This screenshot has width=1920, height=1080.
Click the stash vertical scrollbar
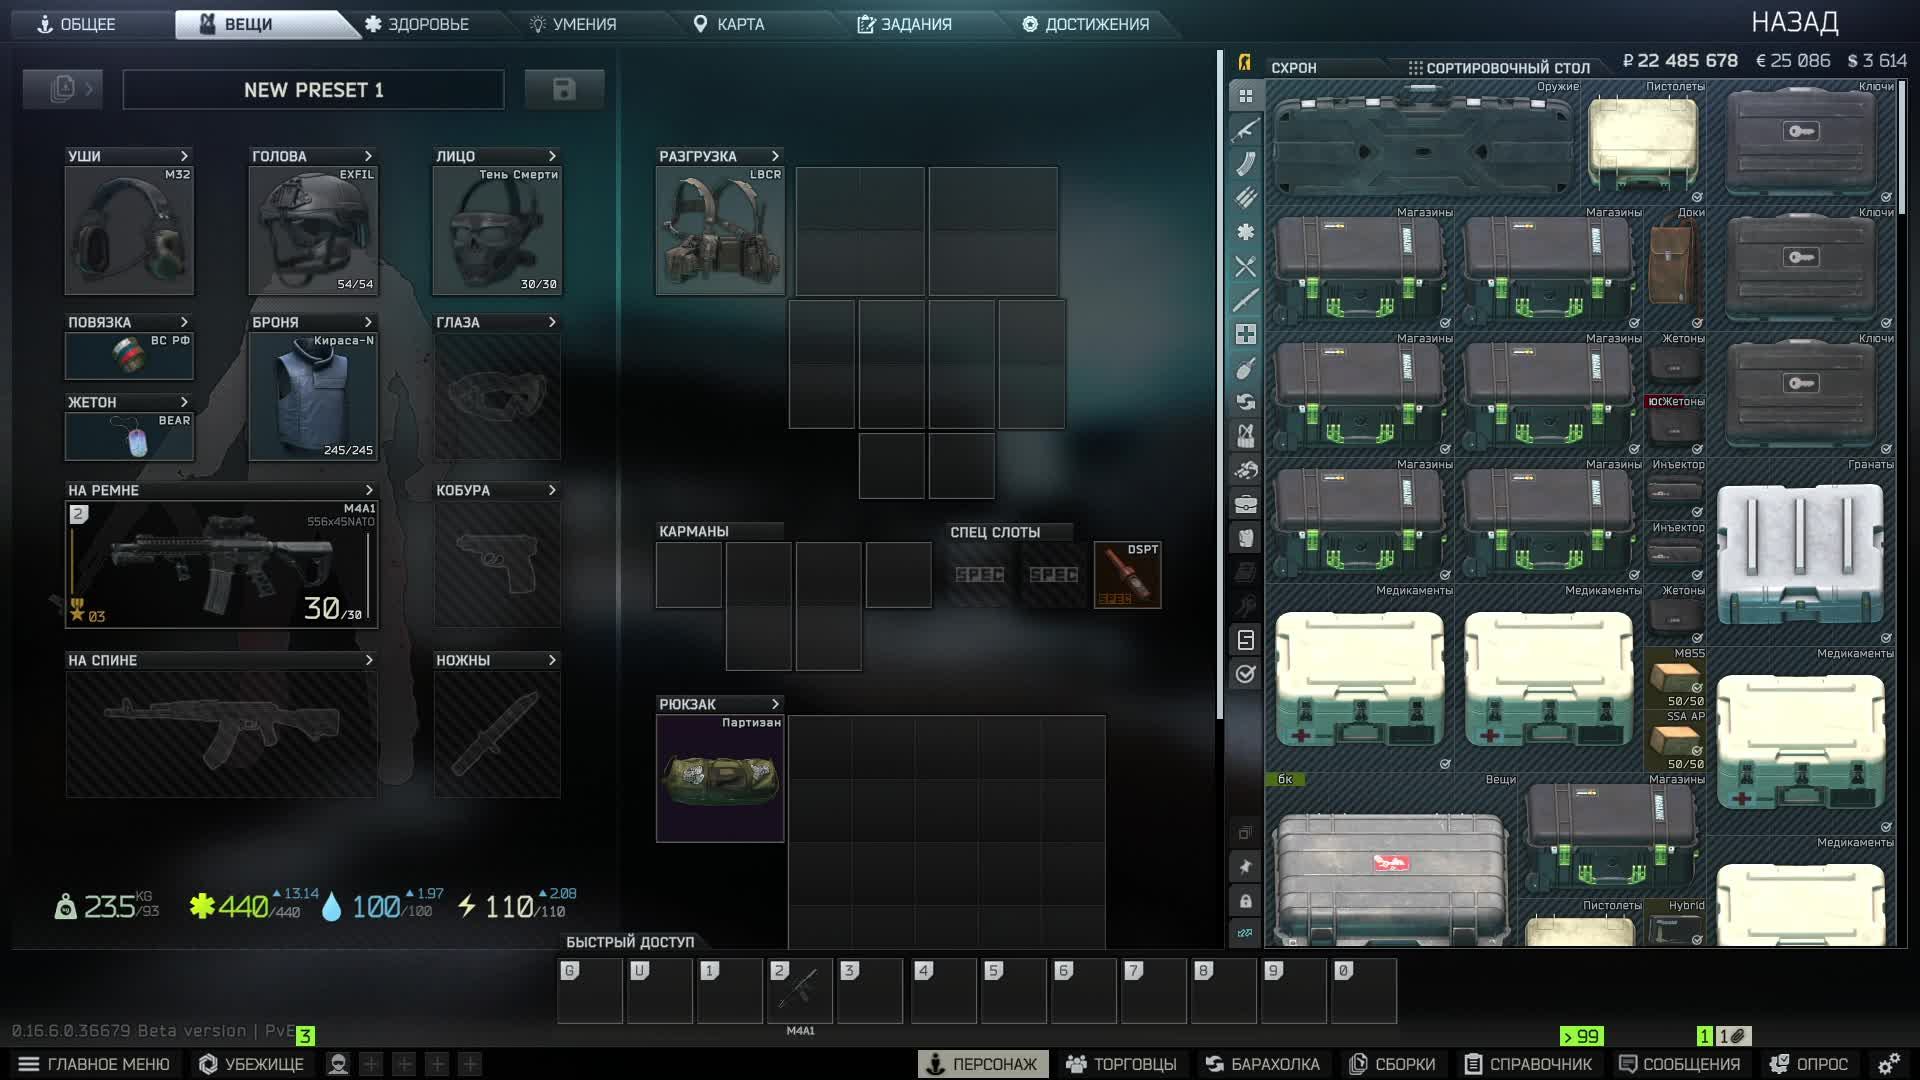click(1902, 148)
